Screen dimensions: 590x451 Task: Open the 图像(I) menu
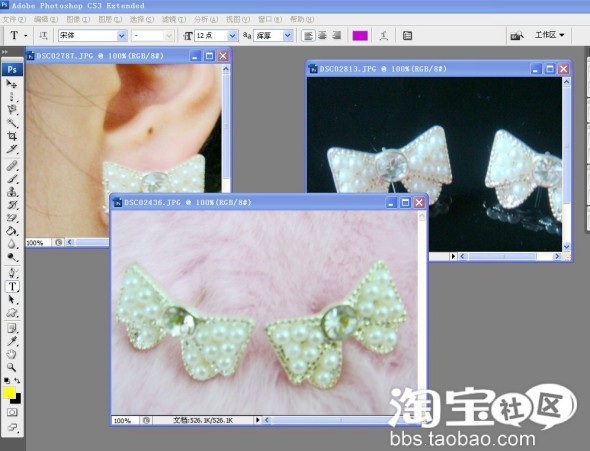coord(78,19)
